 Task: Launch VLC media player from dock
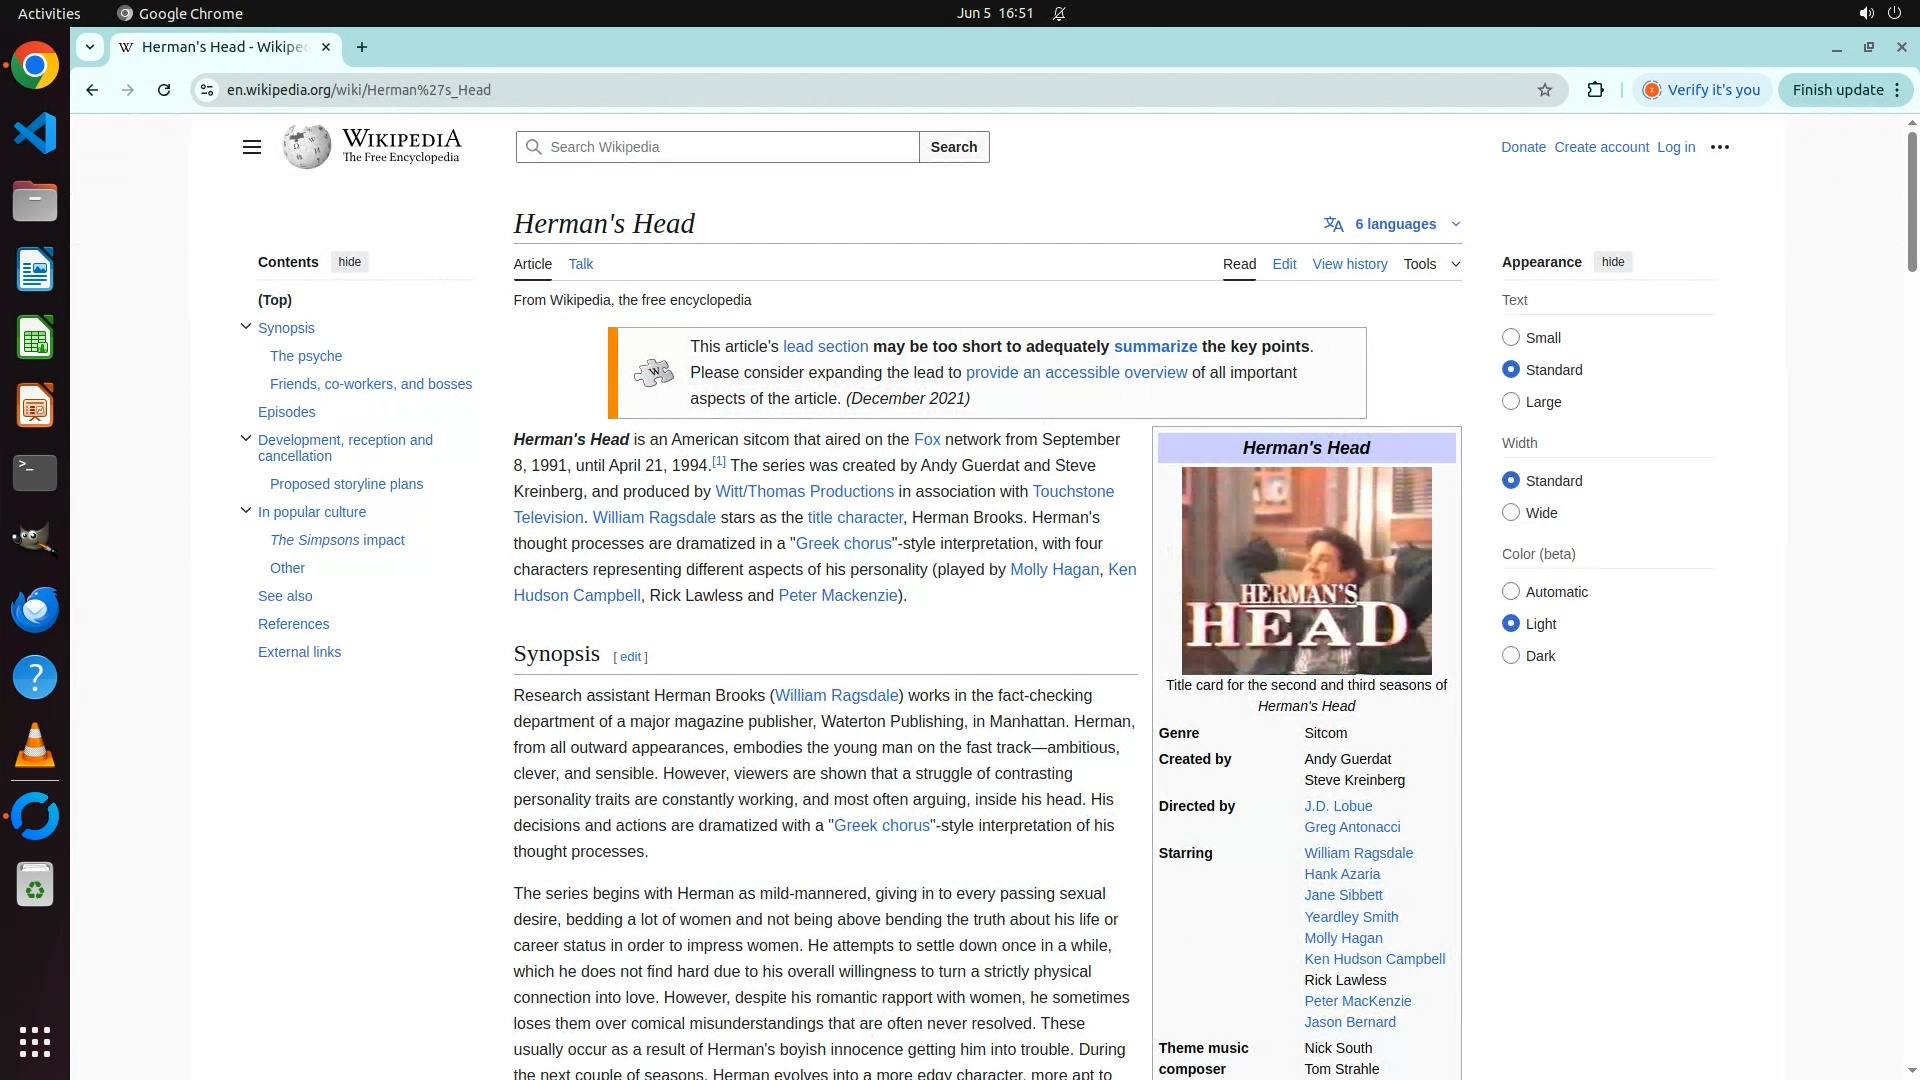tap(35, 746)
